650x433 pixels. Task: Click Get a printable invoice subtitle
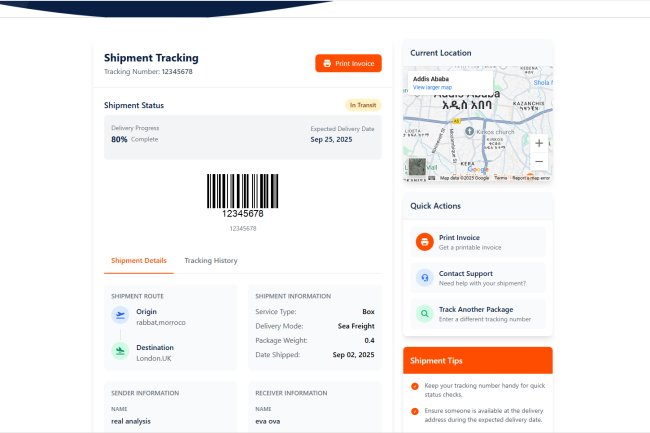click(470, 247)
